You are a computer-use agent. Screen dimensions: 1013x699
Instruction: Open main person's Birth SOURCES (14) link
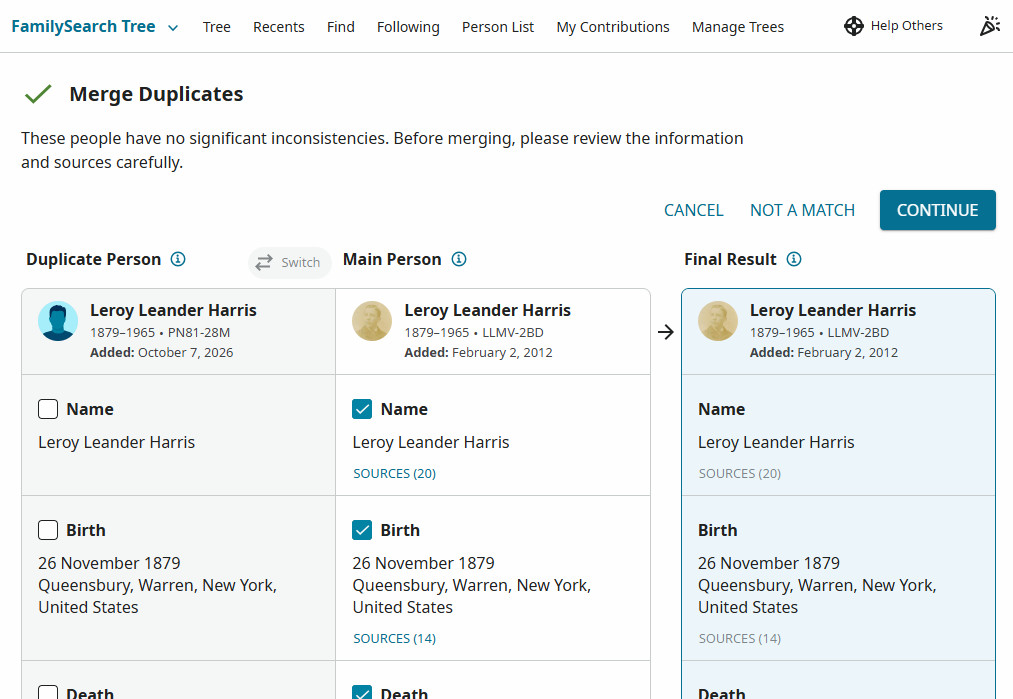395,638
